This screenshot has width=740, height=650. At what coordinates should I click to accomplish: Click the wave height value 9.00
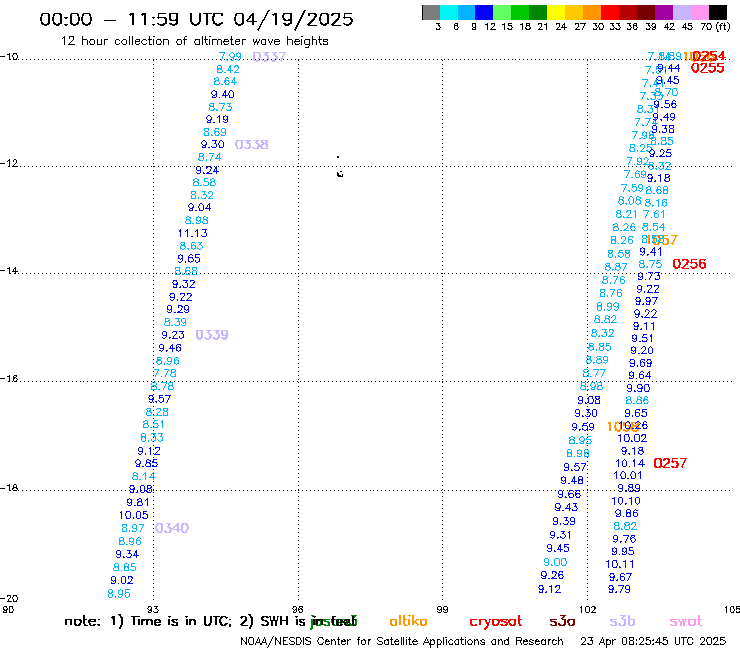(x=555, y=562)
